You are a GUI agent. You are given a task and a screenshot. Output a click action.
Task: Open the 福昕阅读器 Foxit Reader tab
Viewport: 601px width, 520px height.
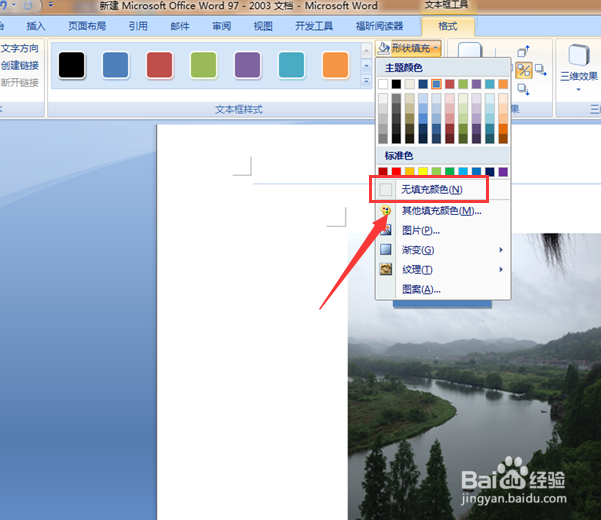[379, 26]
